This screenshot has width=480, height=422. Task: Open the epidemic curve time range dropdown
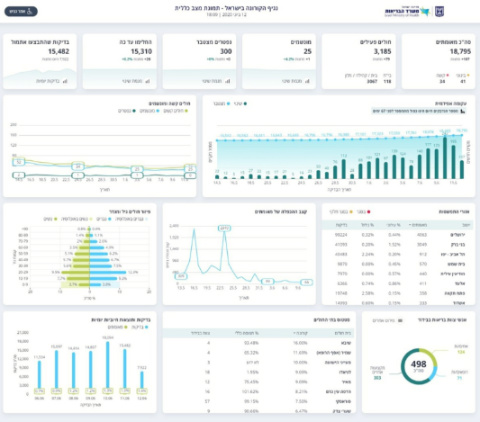(x=419, y=111)
